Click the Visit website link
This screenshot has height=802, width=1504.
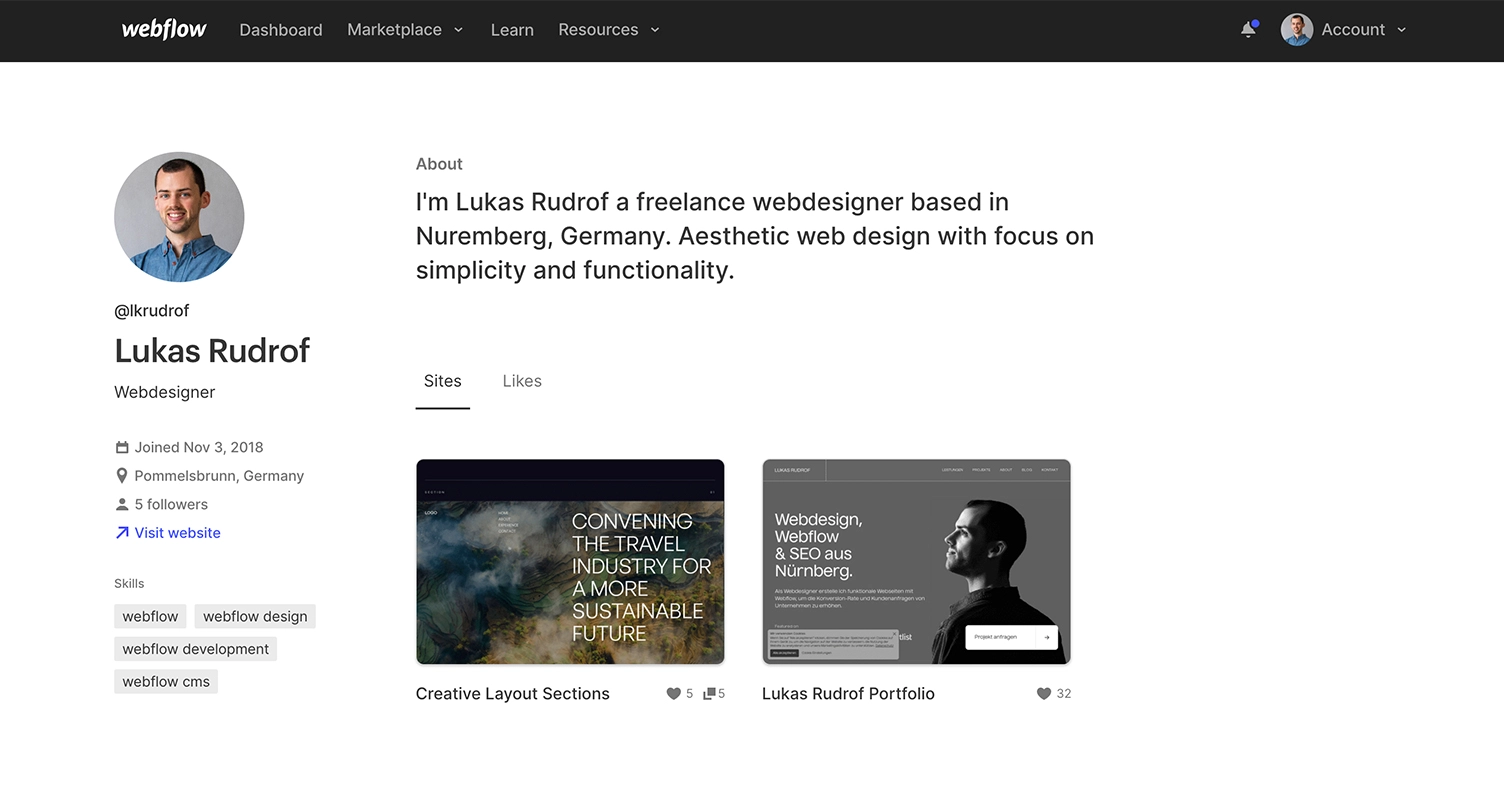[x=178, y=533]
